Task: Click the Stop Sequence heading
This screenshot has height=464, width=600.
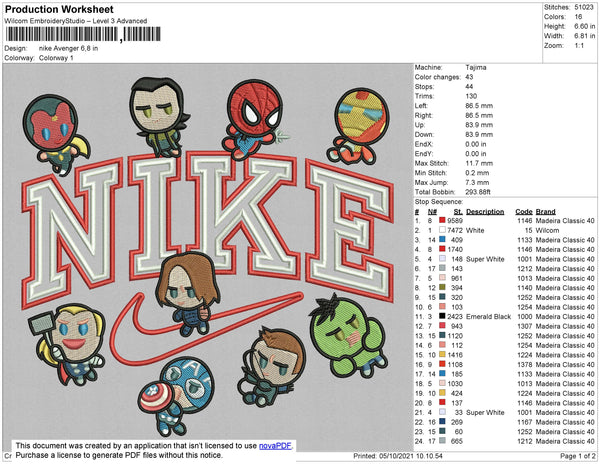Action: tap(439, 202)
